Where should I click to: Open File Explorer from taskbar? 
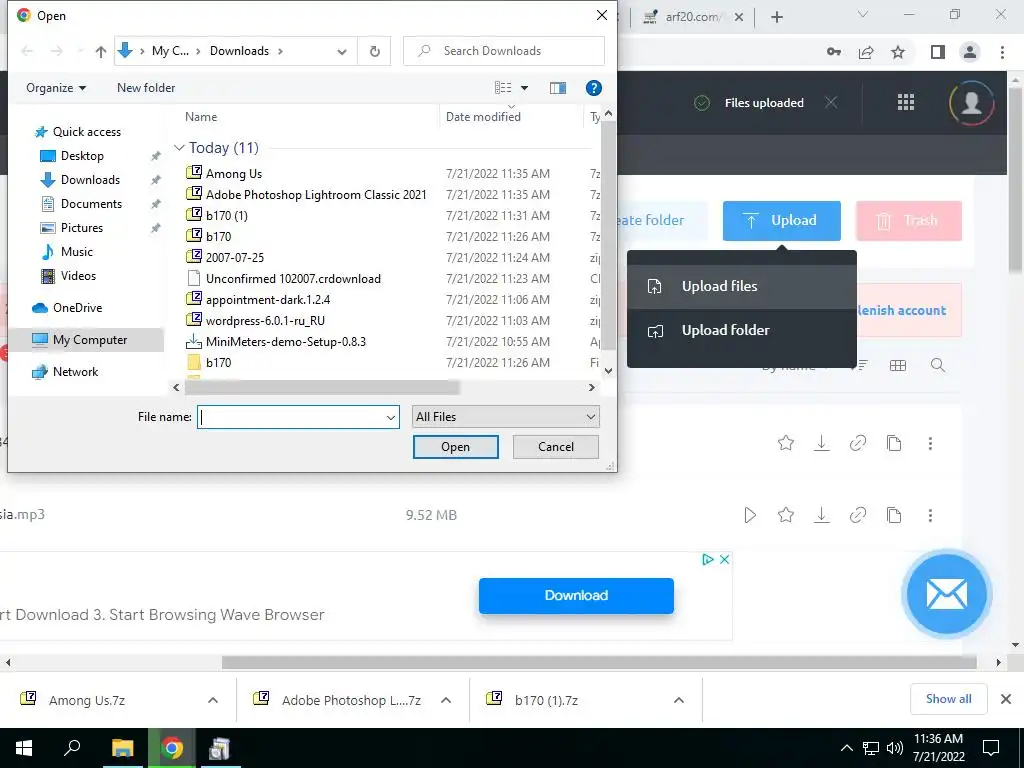click(122, 748)
